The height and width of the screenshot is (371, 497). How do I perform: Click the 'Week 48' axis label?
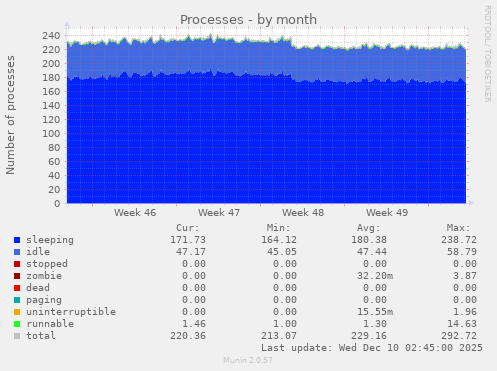(x=303, y=213)
